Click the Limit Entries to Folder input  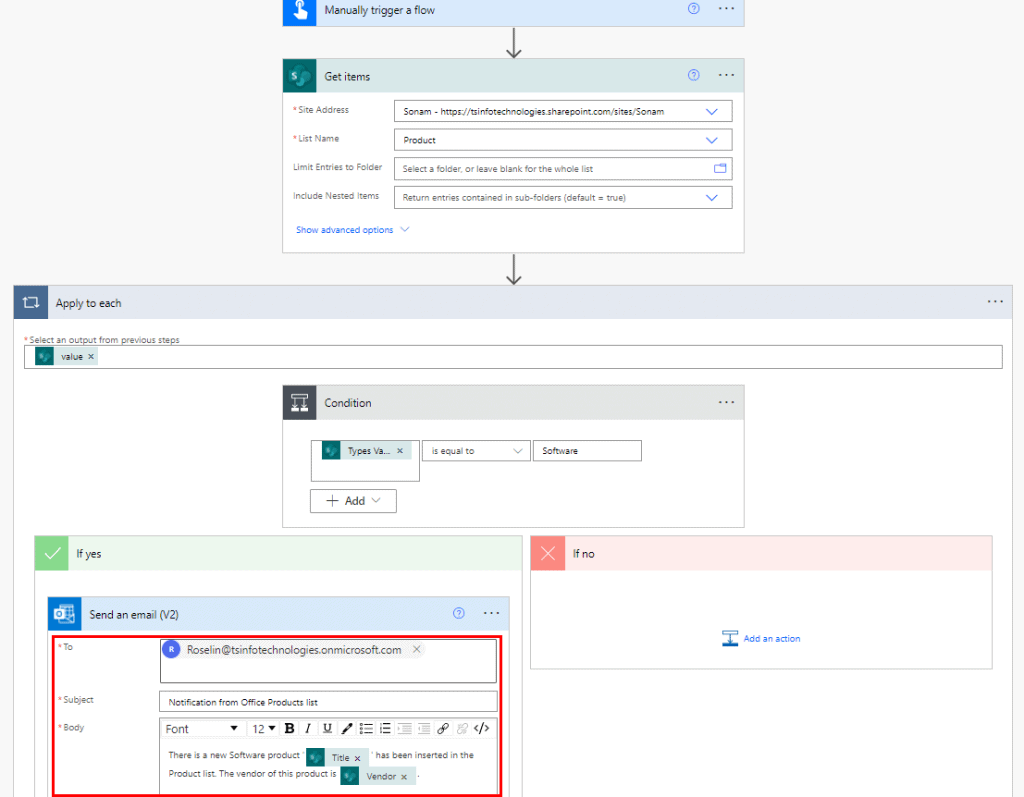coord(563,169)
